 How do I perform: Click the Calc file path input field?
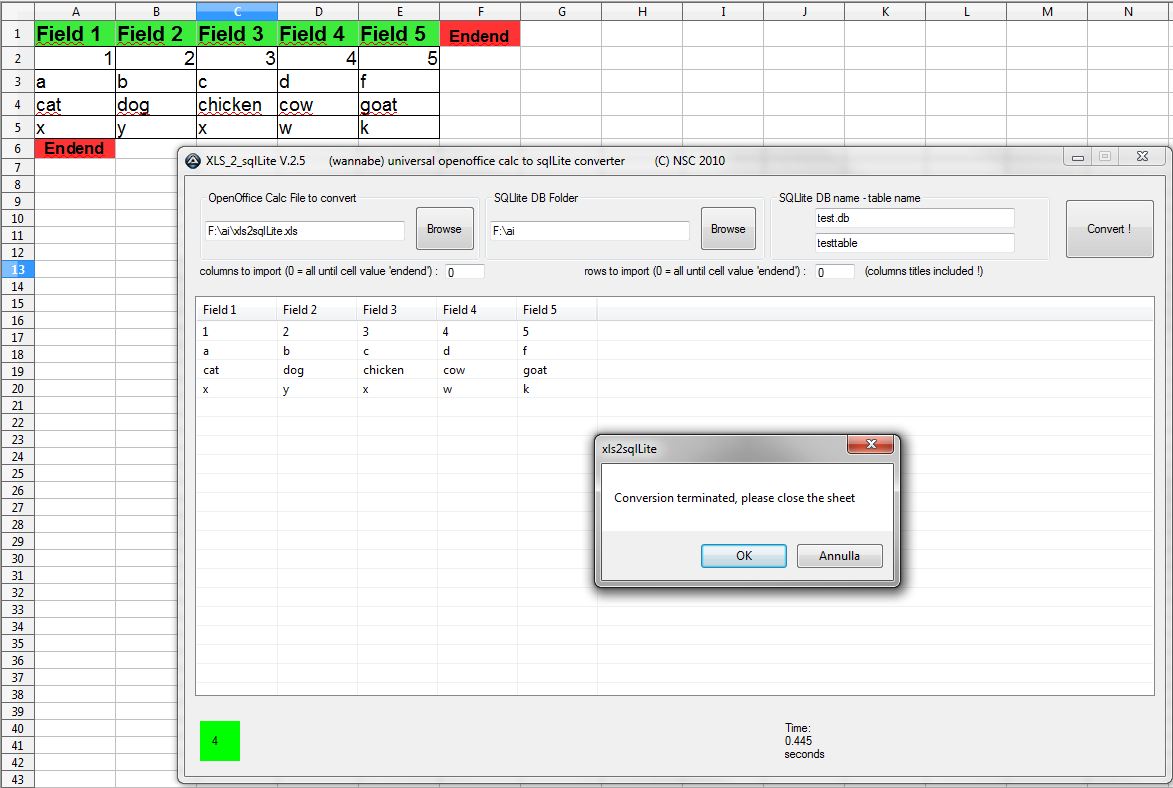click(303, 231)
